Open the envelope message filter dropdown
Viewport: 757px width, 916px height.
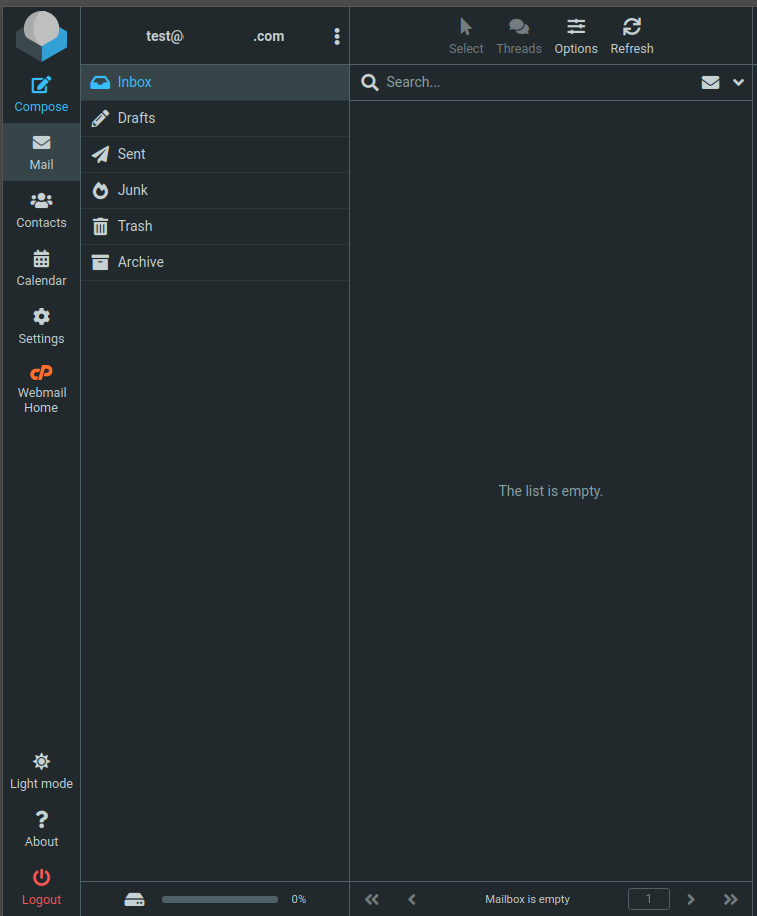(x=710, y=83)
